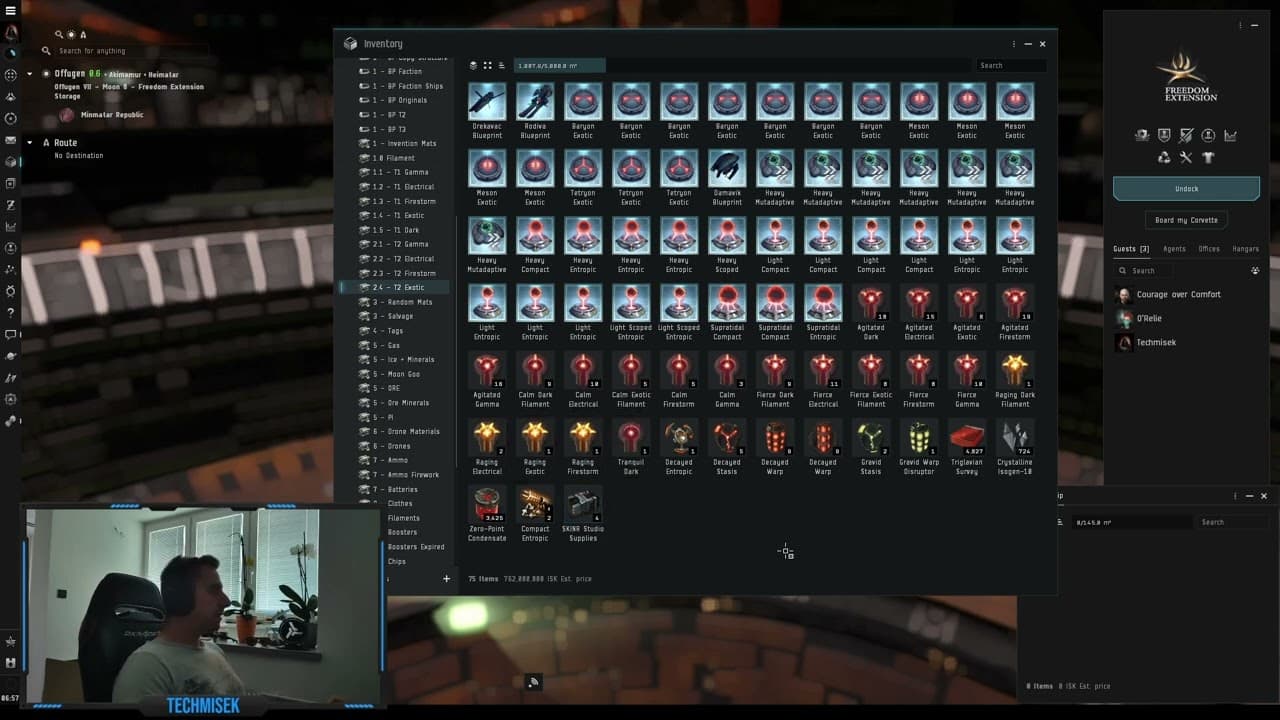
Task: Open the Inventory cube icon in sidebar
Action: 10,162
